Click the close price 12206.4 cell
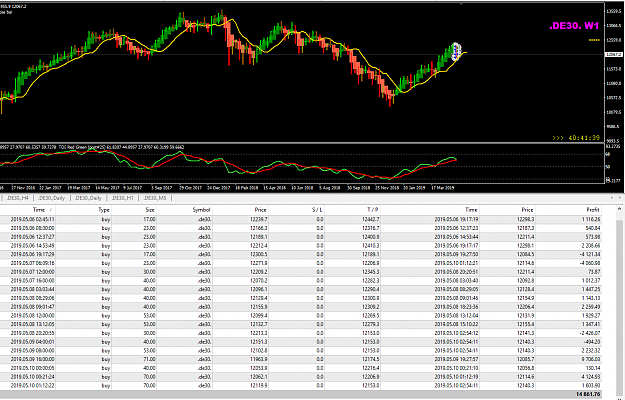Viewport: 625px width, 400px height. (x=526, y=307)
